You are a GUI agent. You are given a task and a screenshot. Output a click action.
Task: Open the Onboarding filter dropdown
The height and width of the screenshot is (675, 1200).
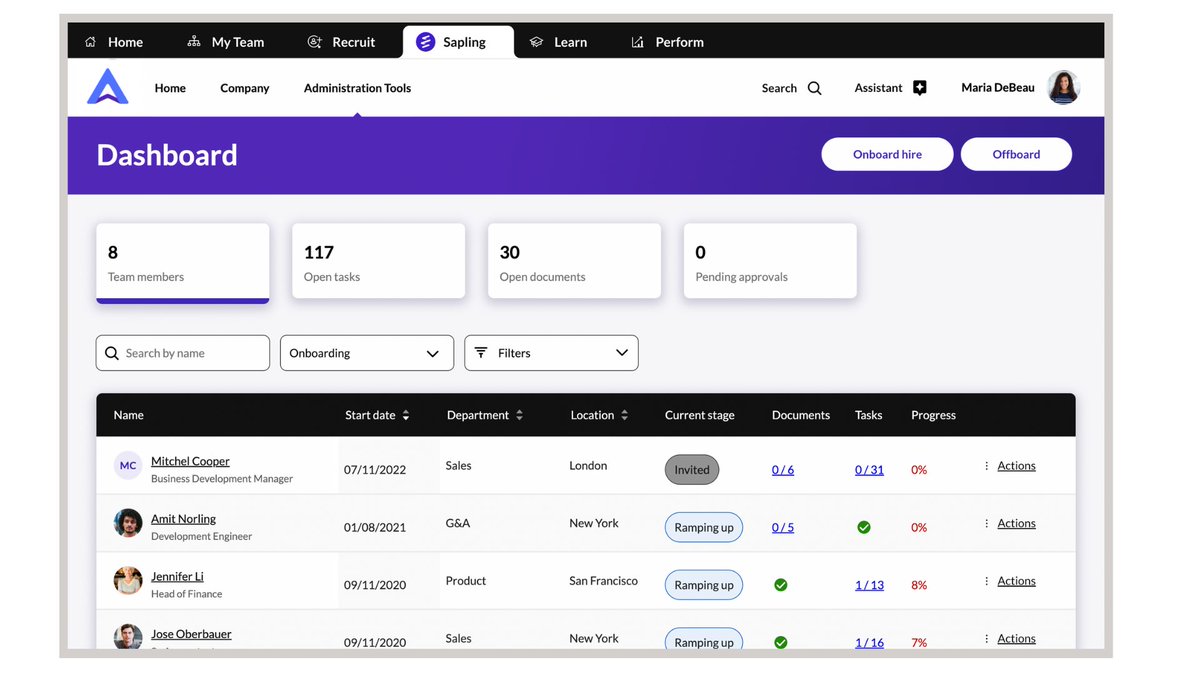(x=366, y=353)
